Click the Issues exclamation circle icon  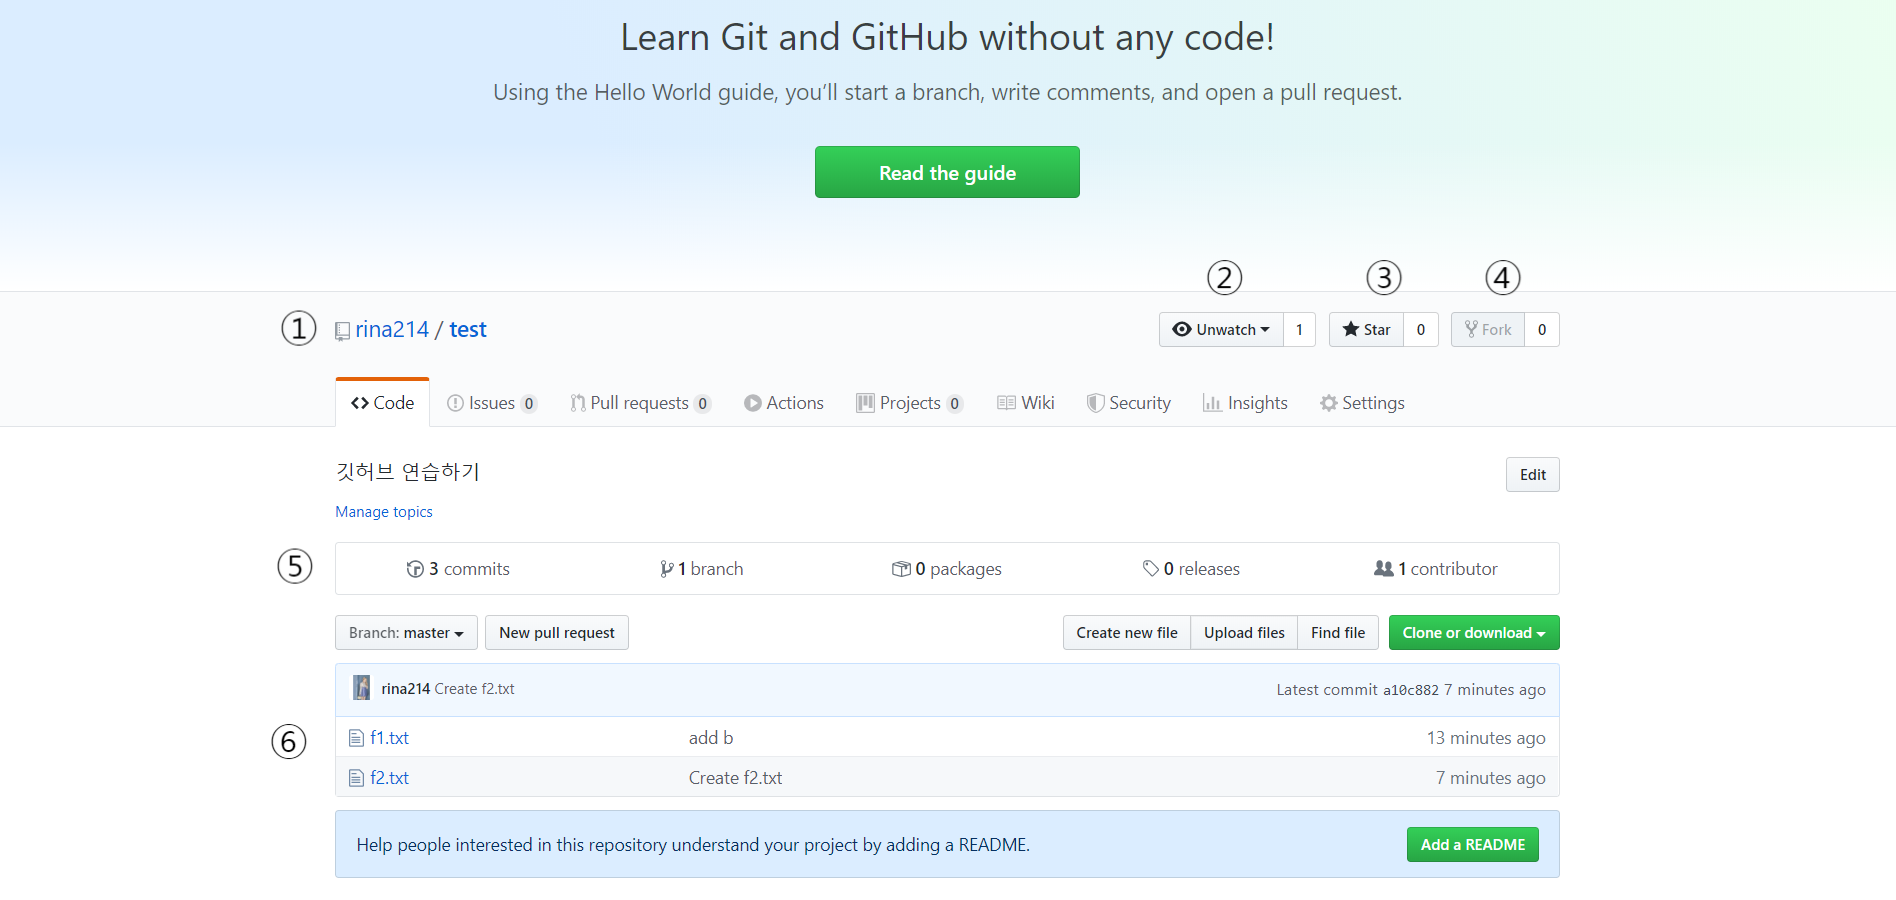tap(455, 403)
